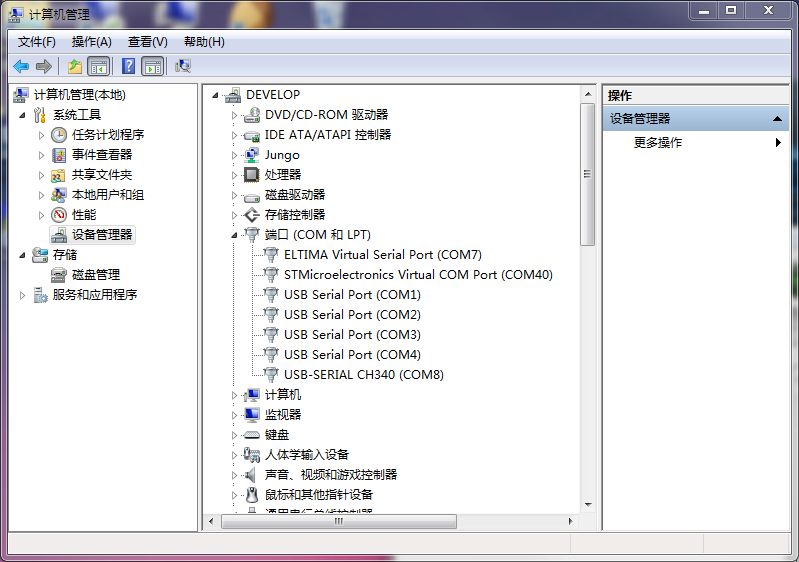Expand the 服务和应用程序 node
Image resolution: width=799 pixels, height=562 pixels.
point(22,295)
